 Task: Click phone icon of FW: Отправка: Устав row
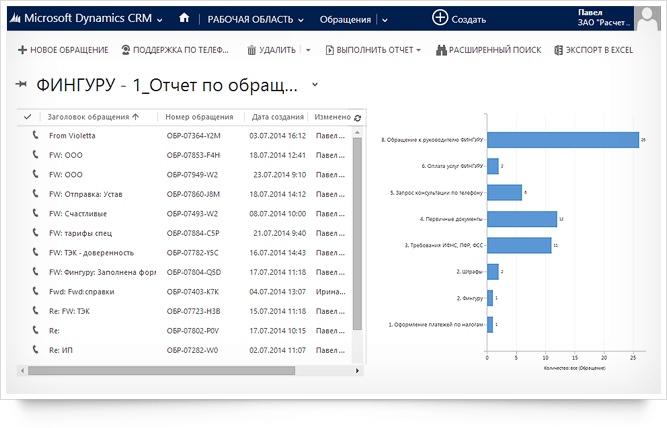(36, 194)
